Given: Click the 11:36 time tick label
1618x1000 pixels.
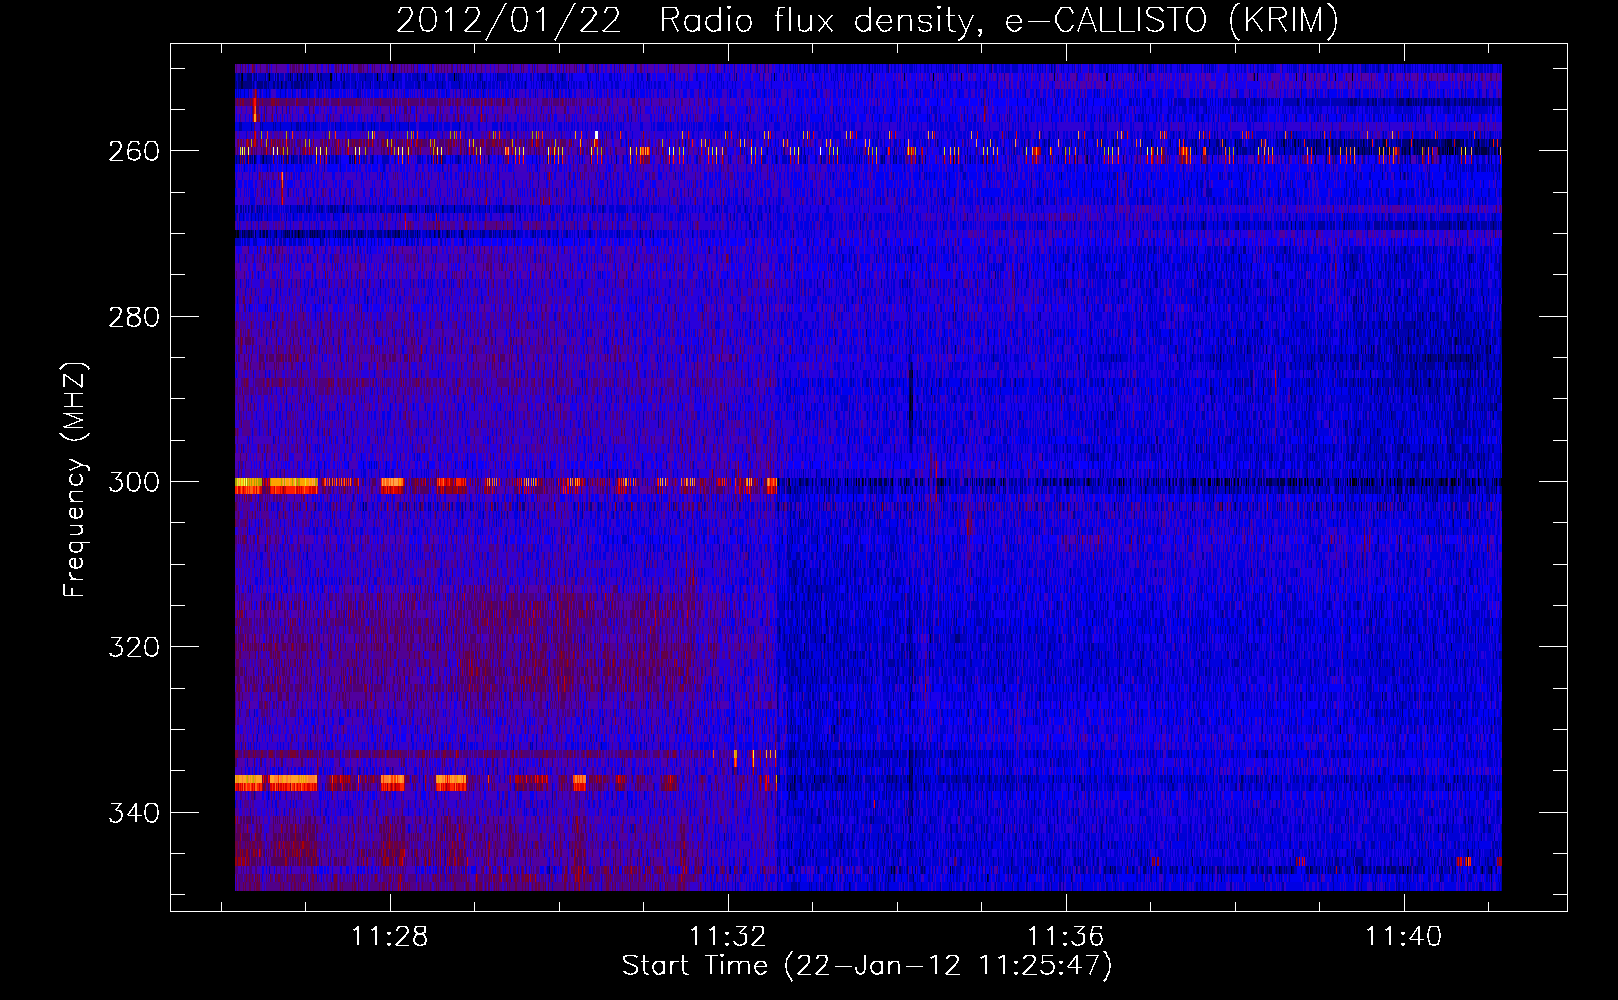Looking at the screenshot, I should coord(1066,936).
